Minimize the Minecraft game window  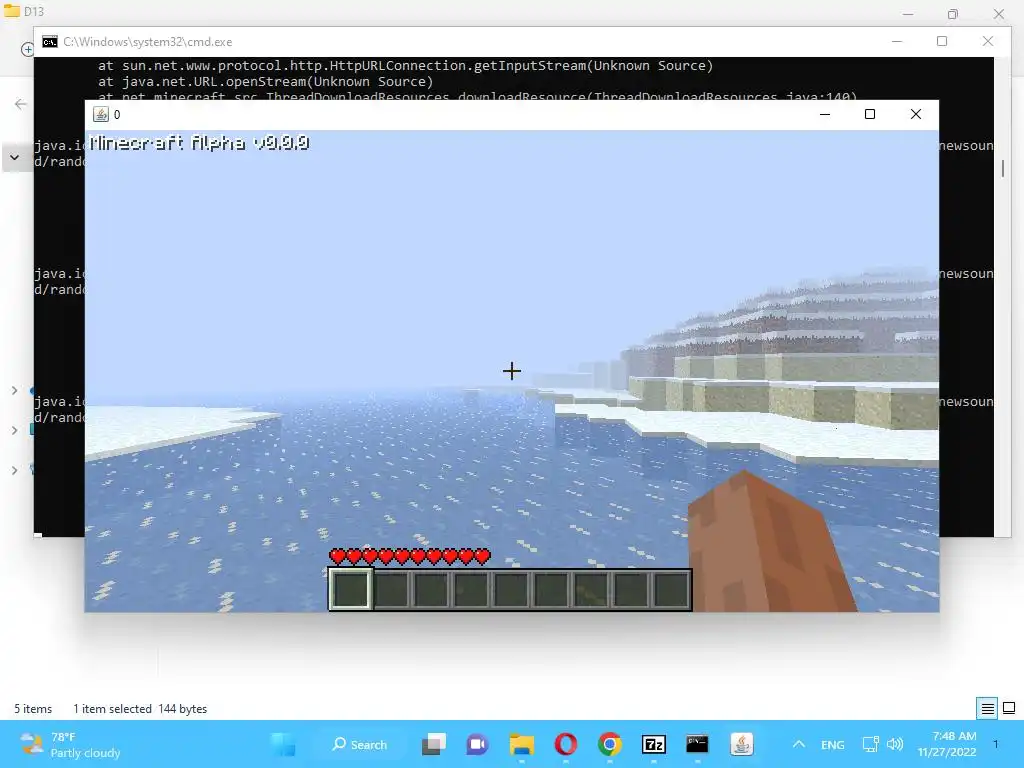coord(825,114)
